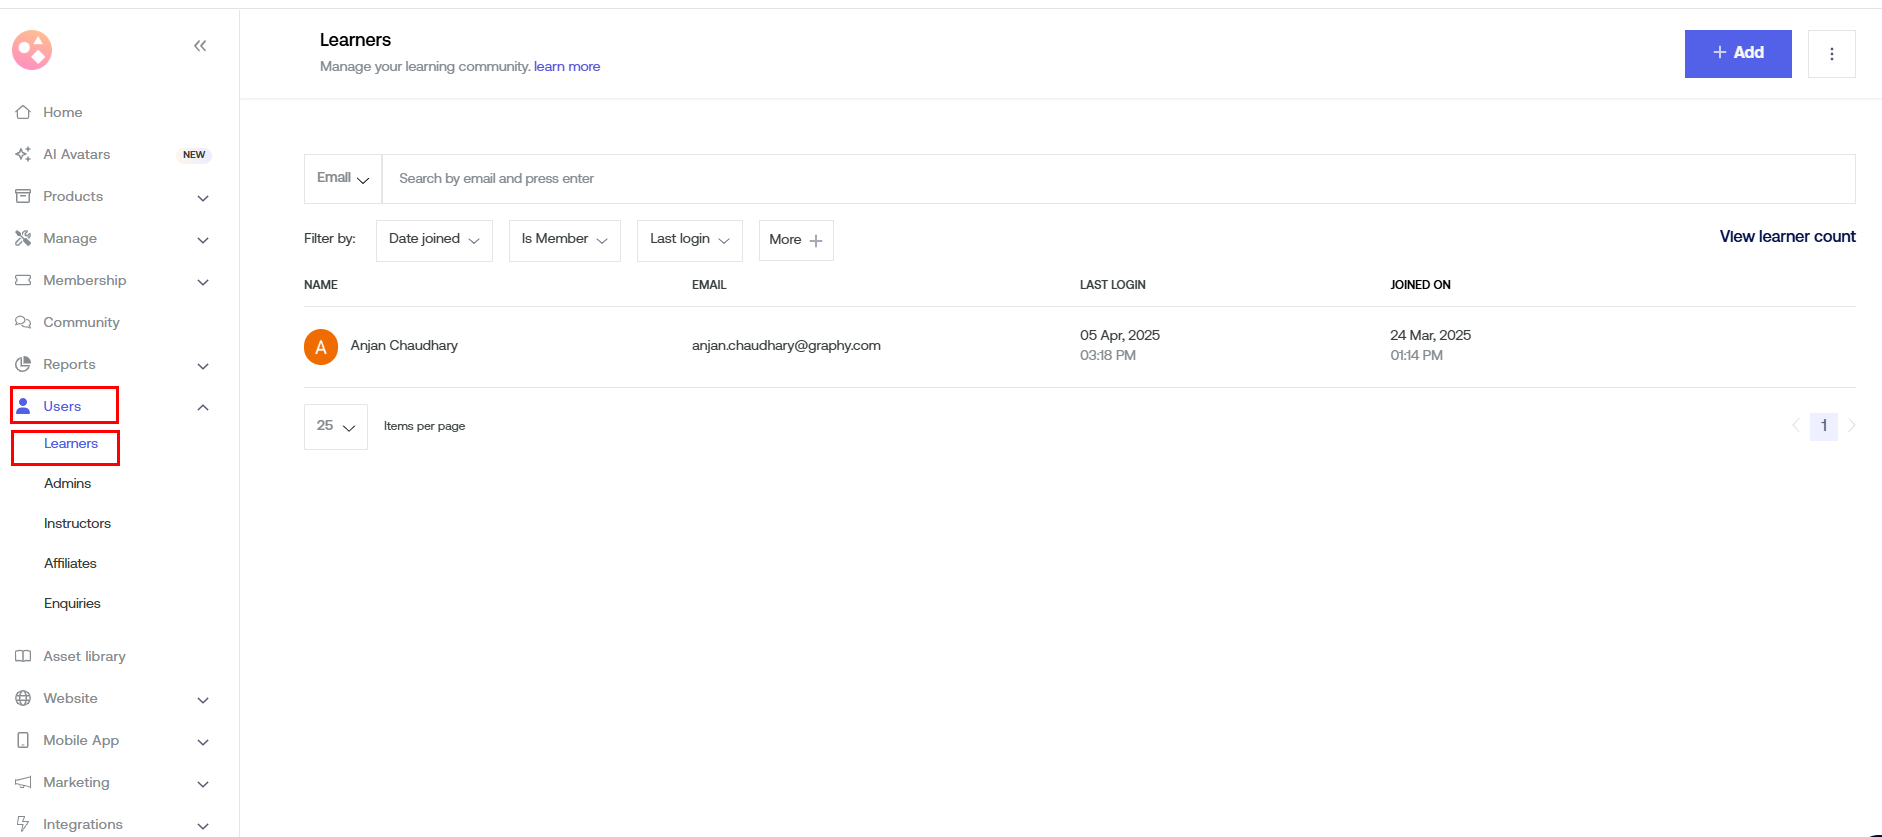Click the View learner count link

[1787, 237]
